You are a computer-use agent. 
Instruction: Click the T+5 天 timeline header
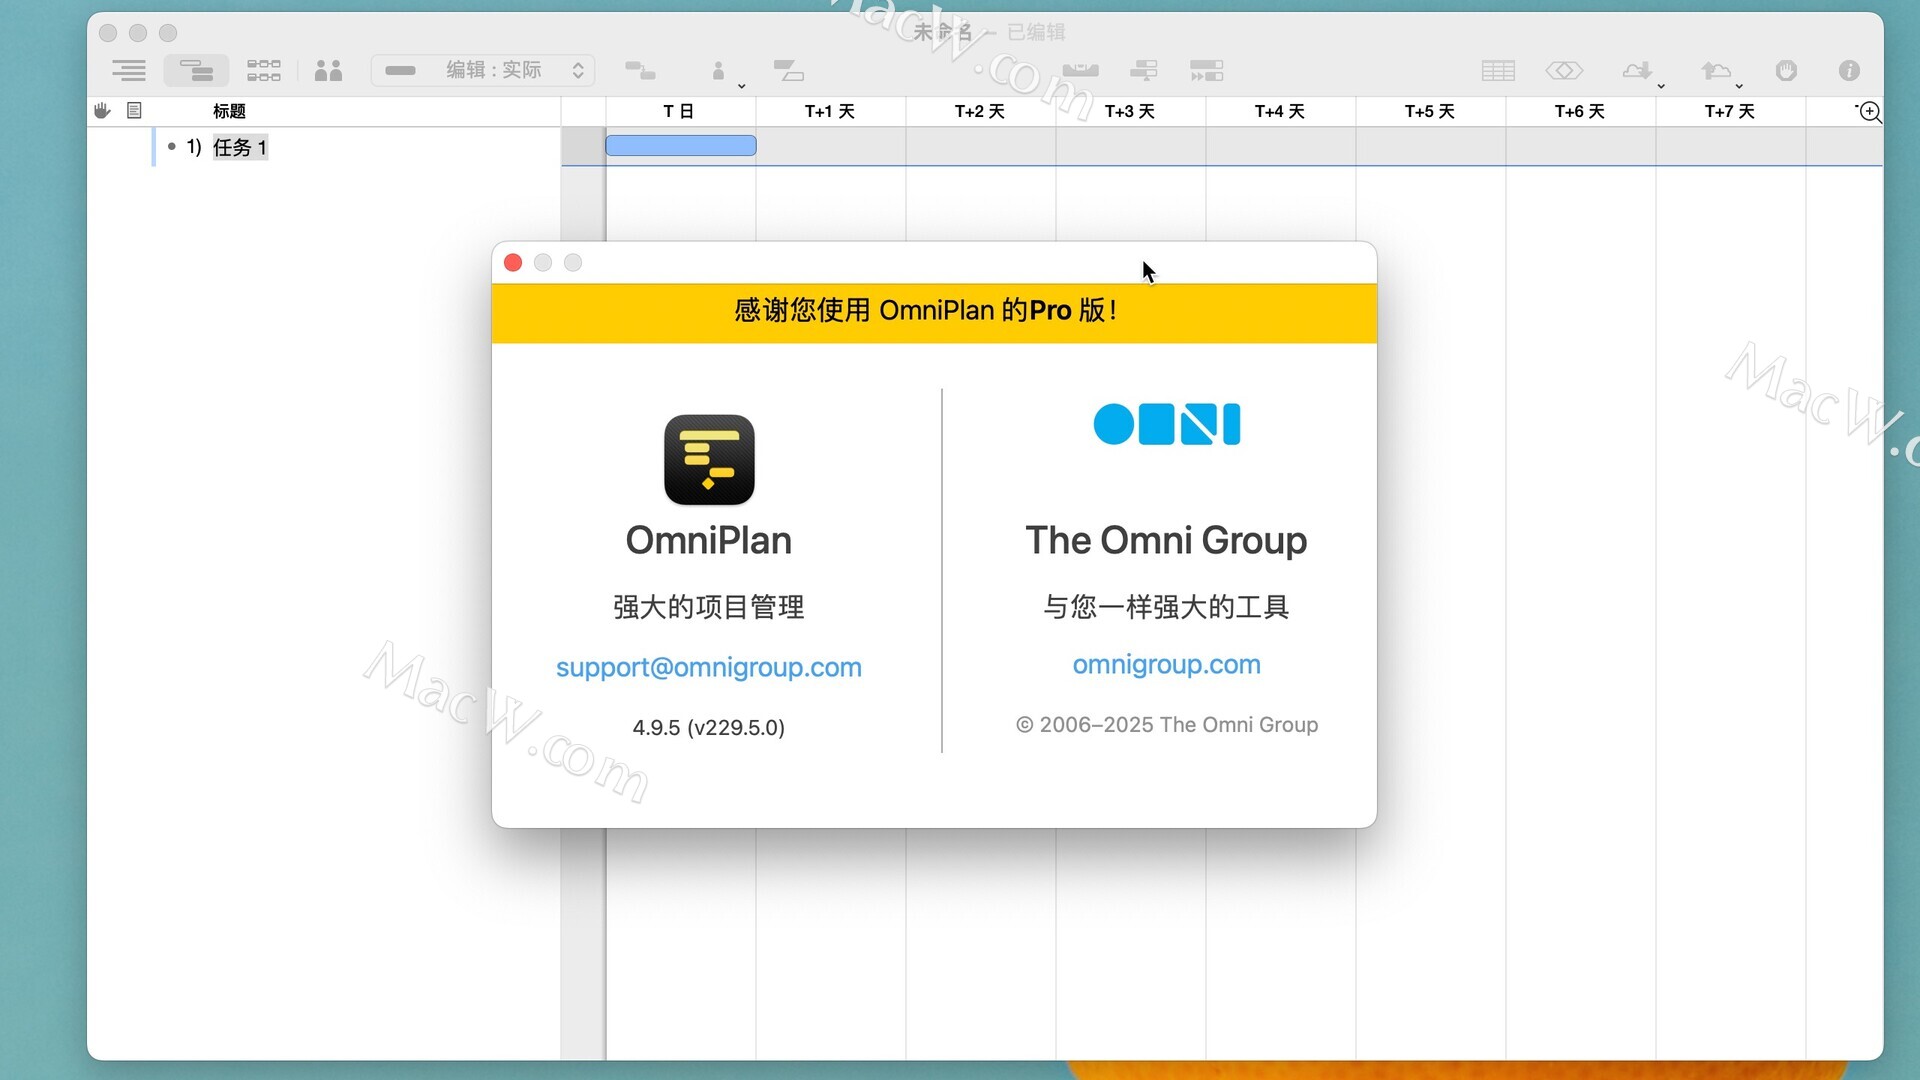coord(1430,111)
